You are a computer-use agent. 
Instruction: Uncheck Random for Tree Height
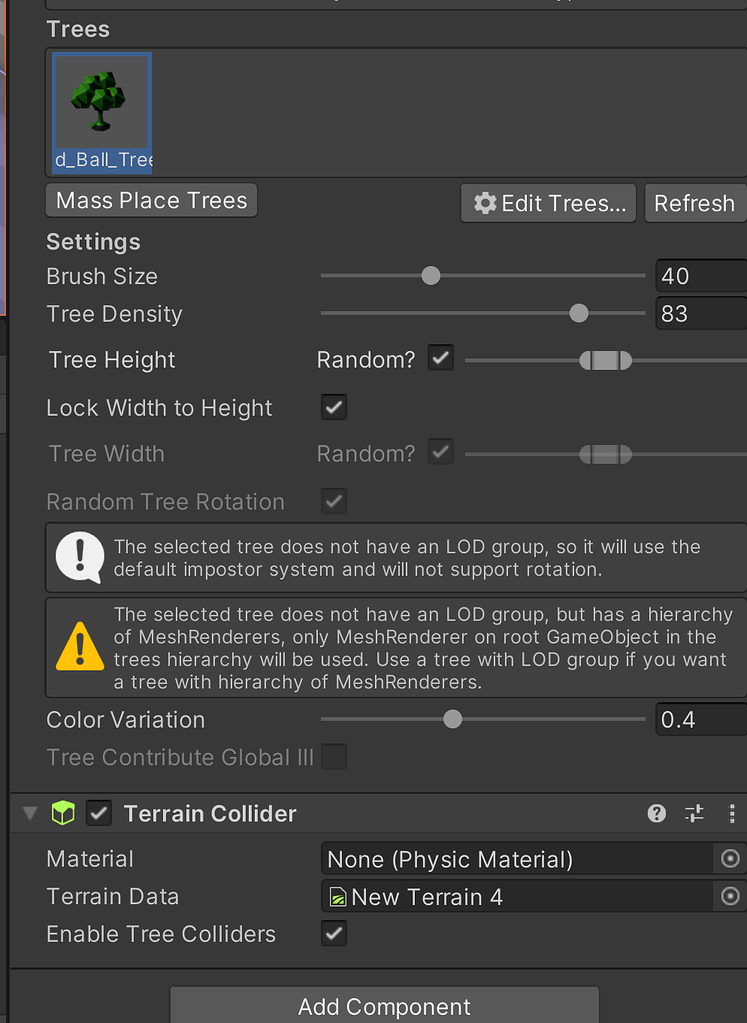[x=440, y=357]
